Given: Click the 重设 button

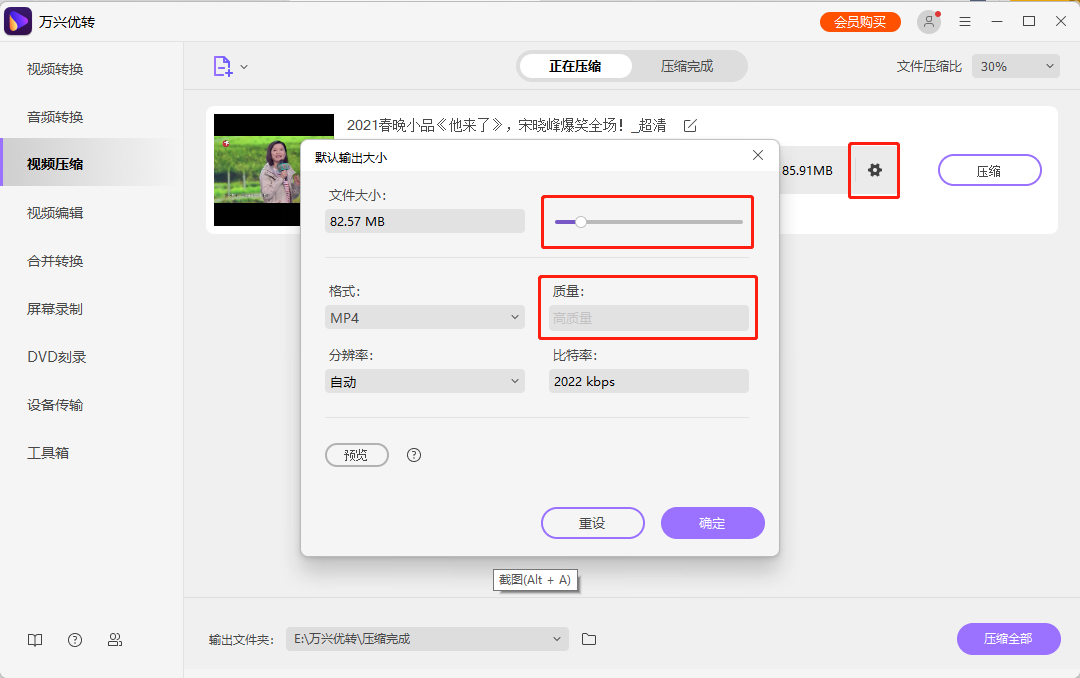Looking at the screenshot, I should [x=592, y=523].
